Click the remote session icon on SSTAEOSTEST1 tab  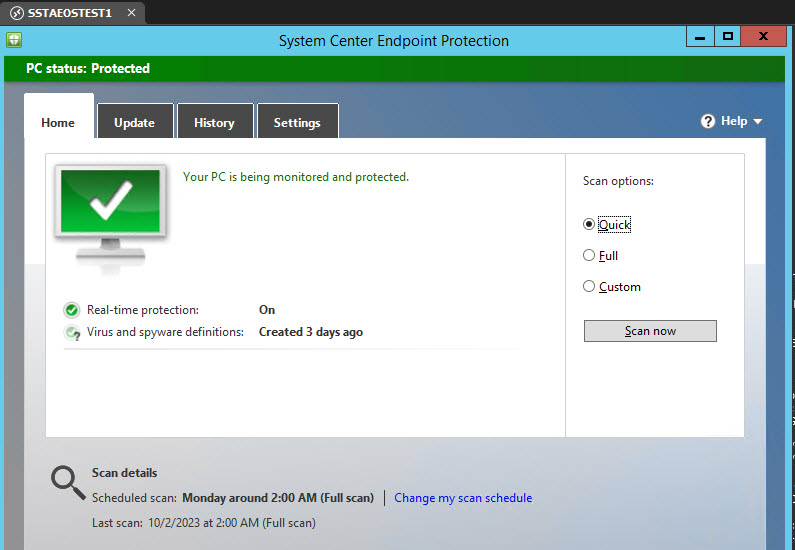[17, 13]
